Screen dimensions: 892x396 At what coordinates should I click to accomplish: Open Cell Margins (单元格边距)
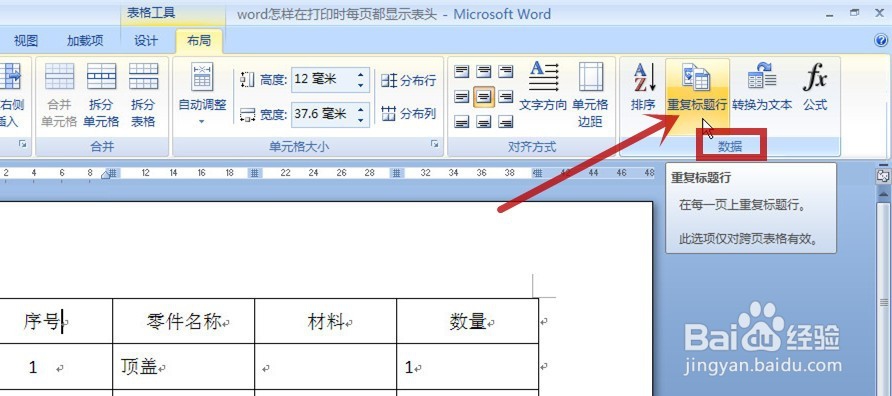(590, 94)
